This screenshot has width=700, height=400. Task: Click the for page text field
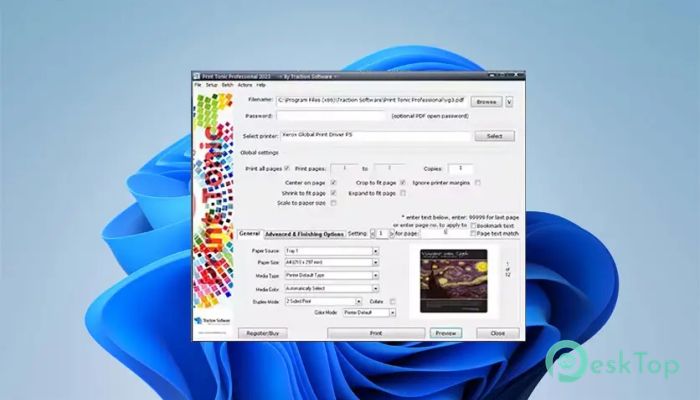point(444,233)
